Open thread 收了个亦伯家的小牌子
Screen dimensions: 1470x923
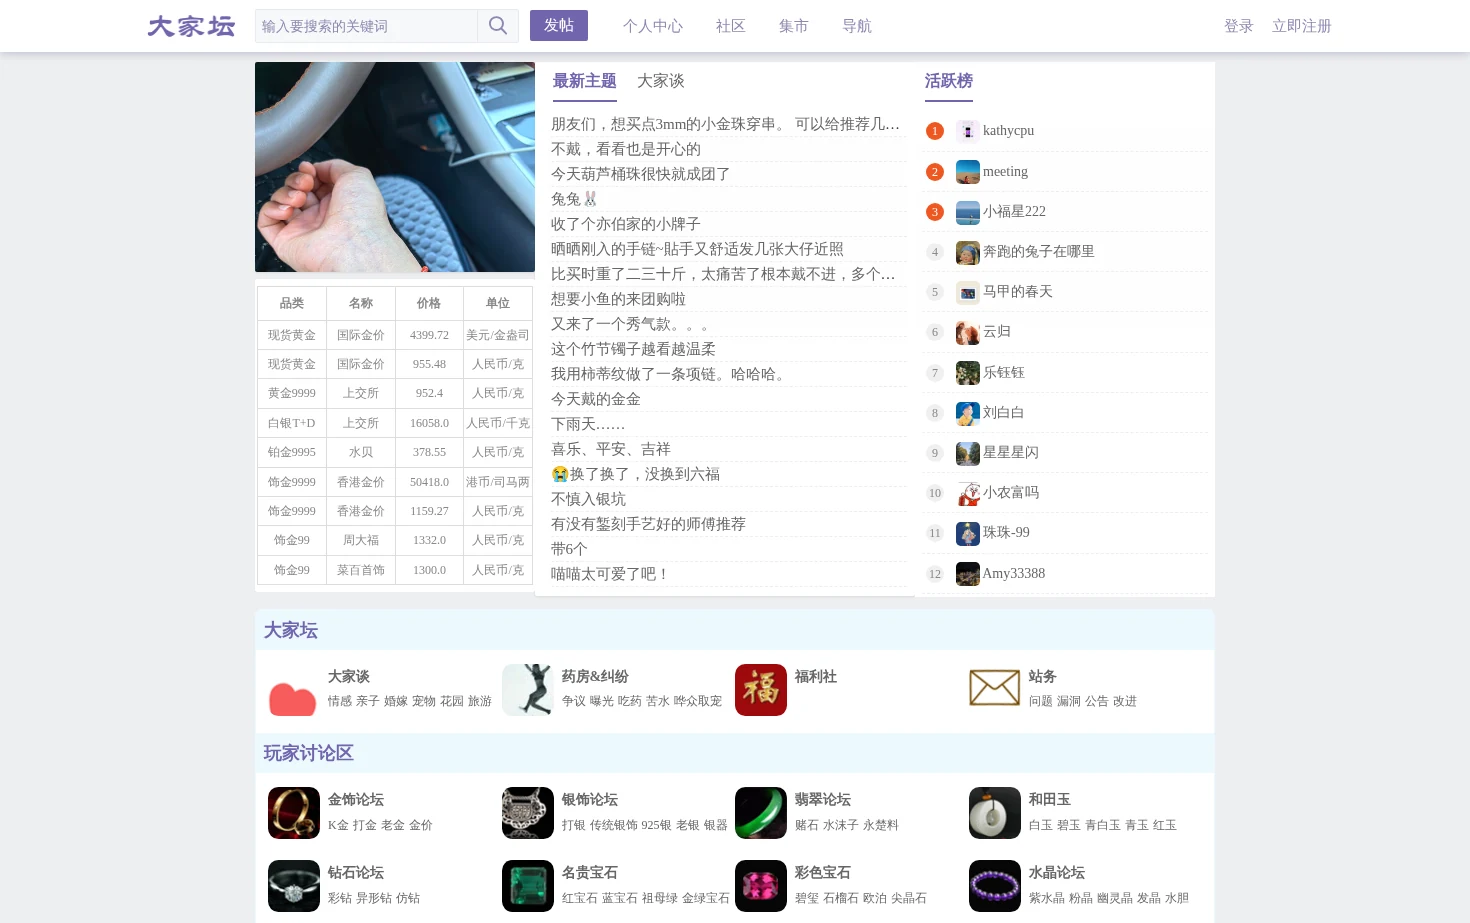625,224
